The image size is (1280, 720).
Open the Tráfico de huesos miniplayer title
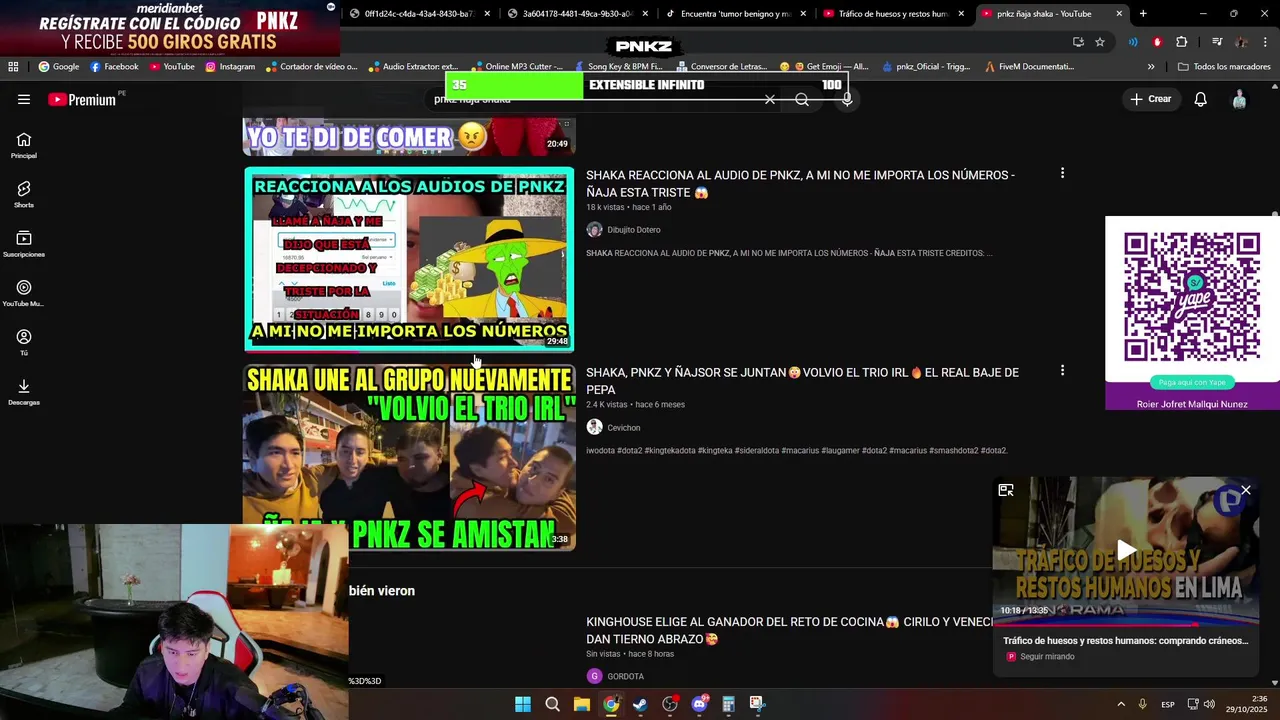point(1125,641)
